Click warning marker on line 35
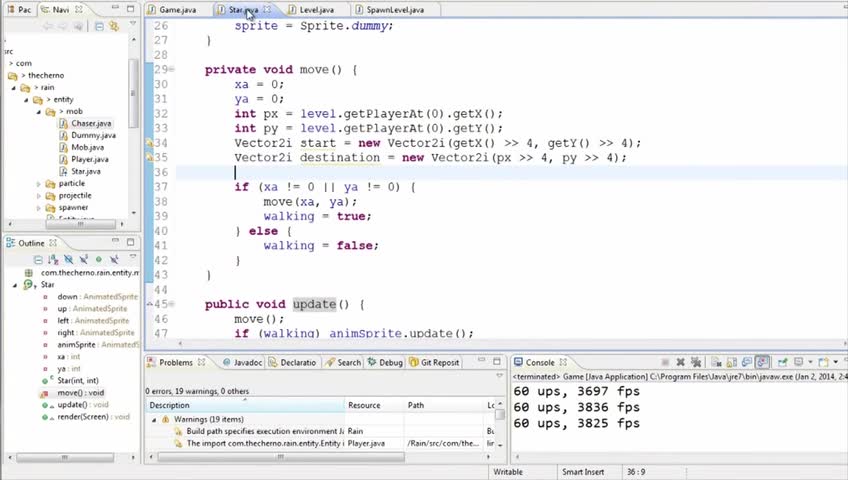848x480 pixels. (149, 158)
